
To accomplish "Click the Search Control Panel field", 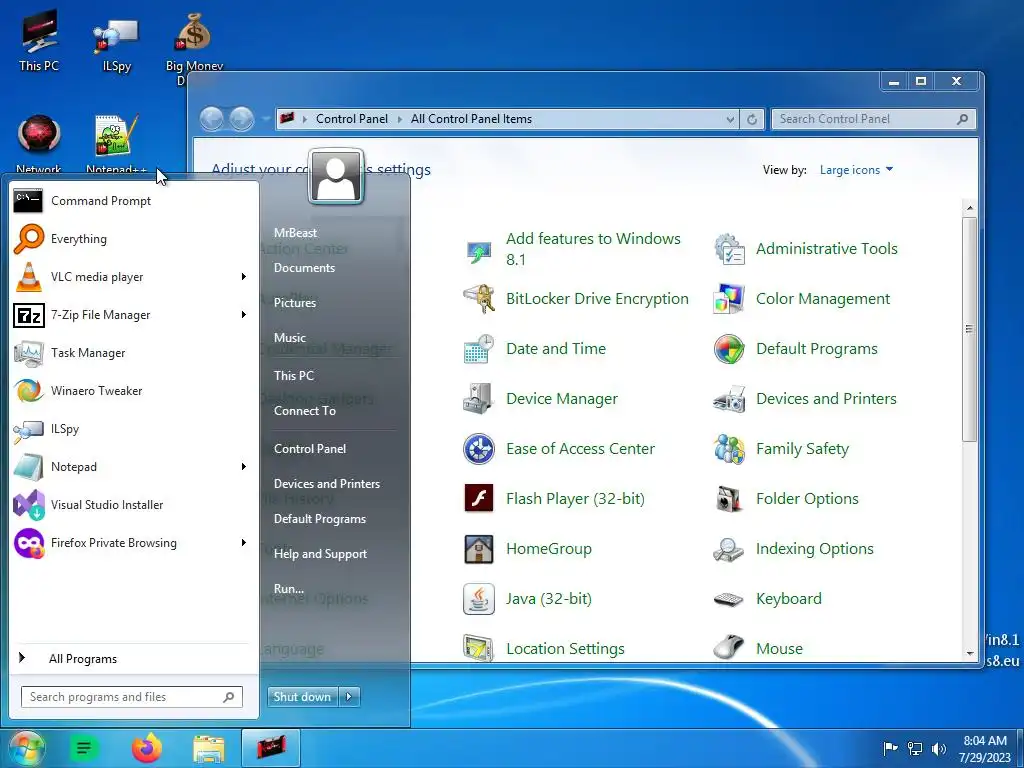I will [873, 119].
